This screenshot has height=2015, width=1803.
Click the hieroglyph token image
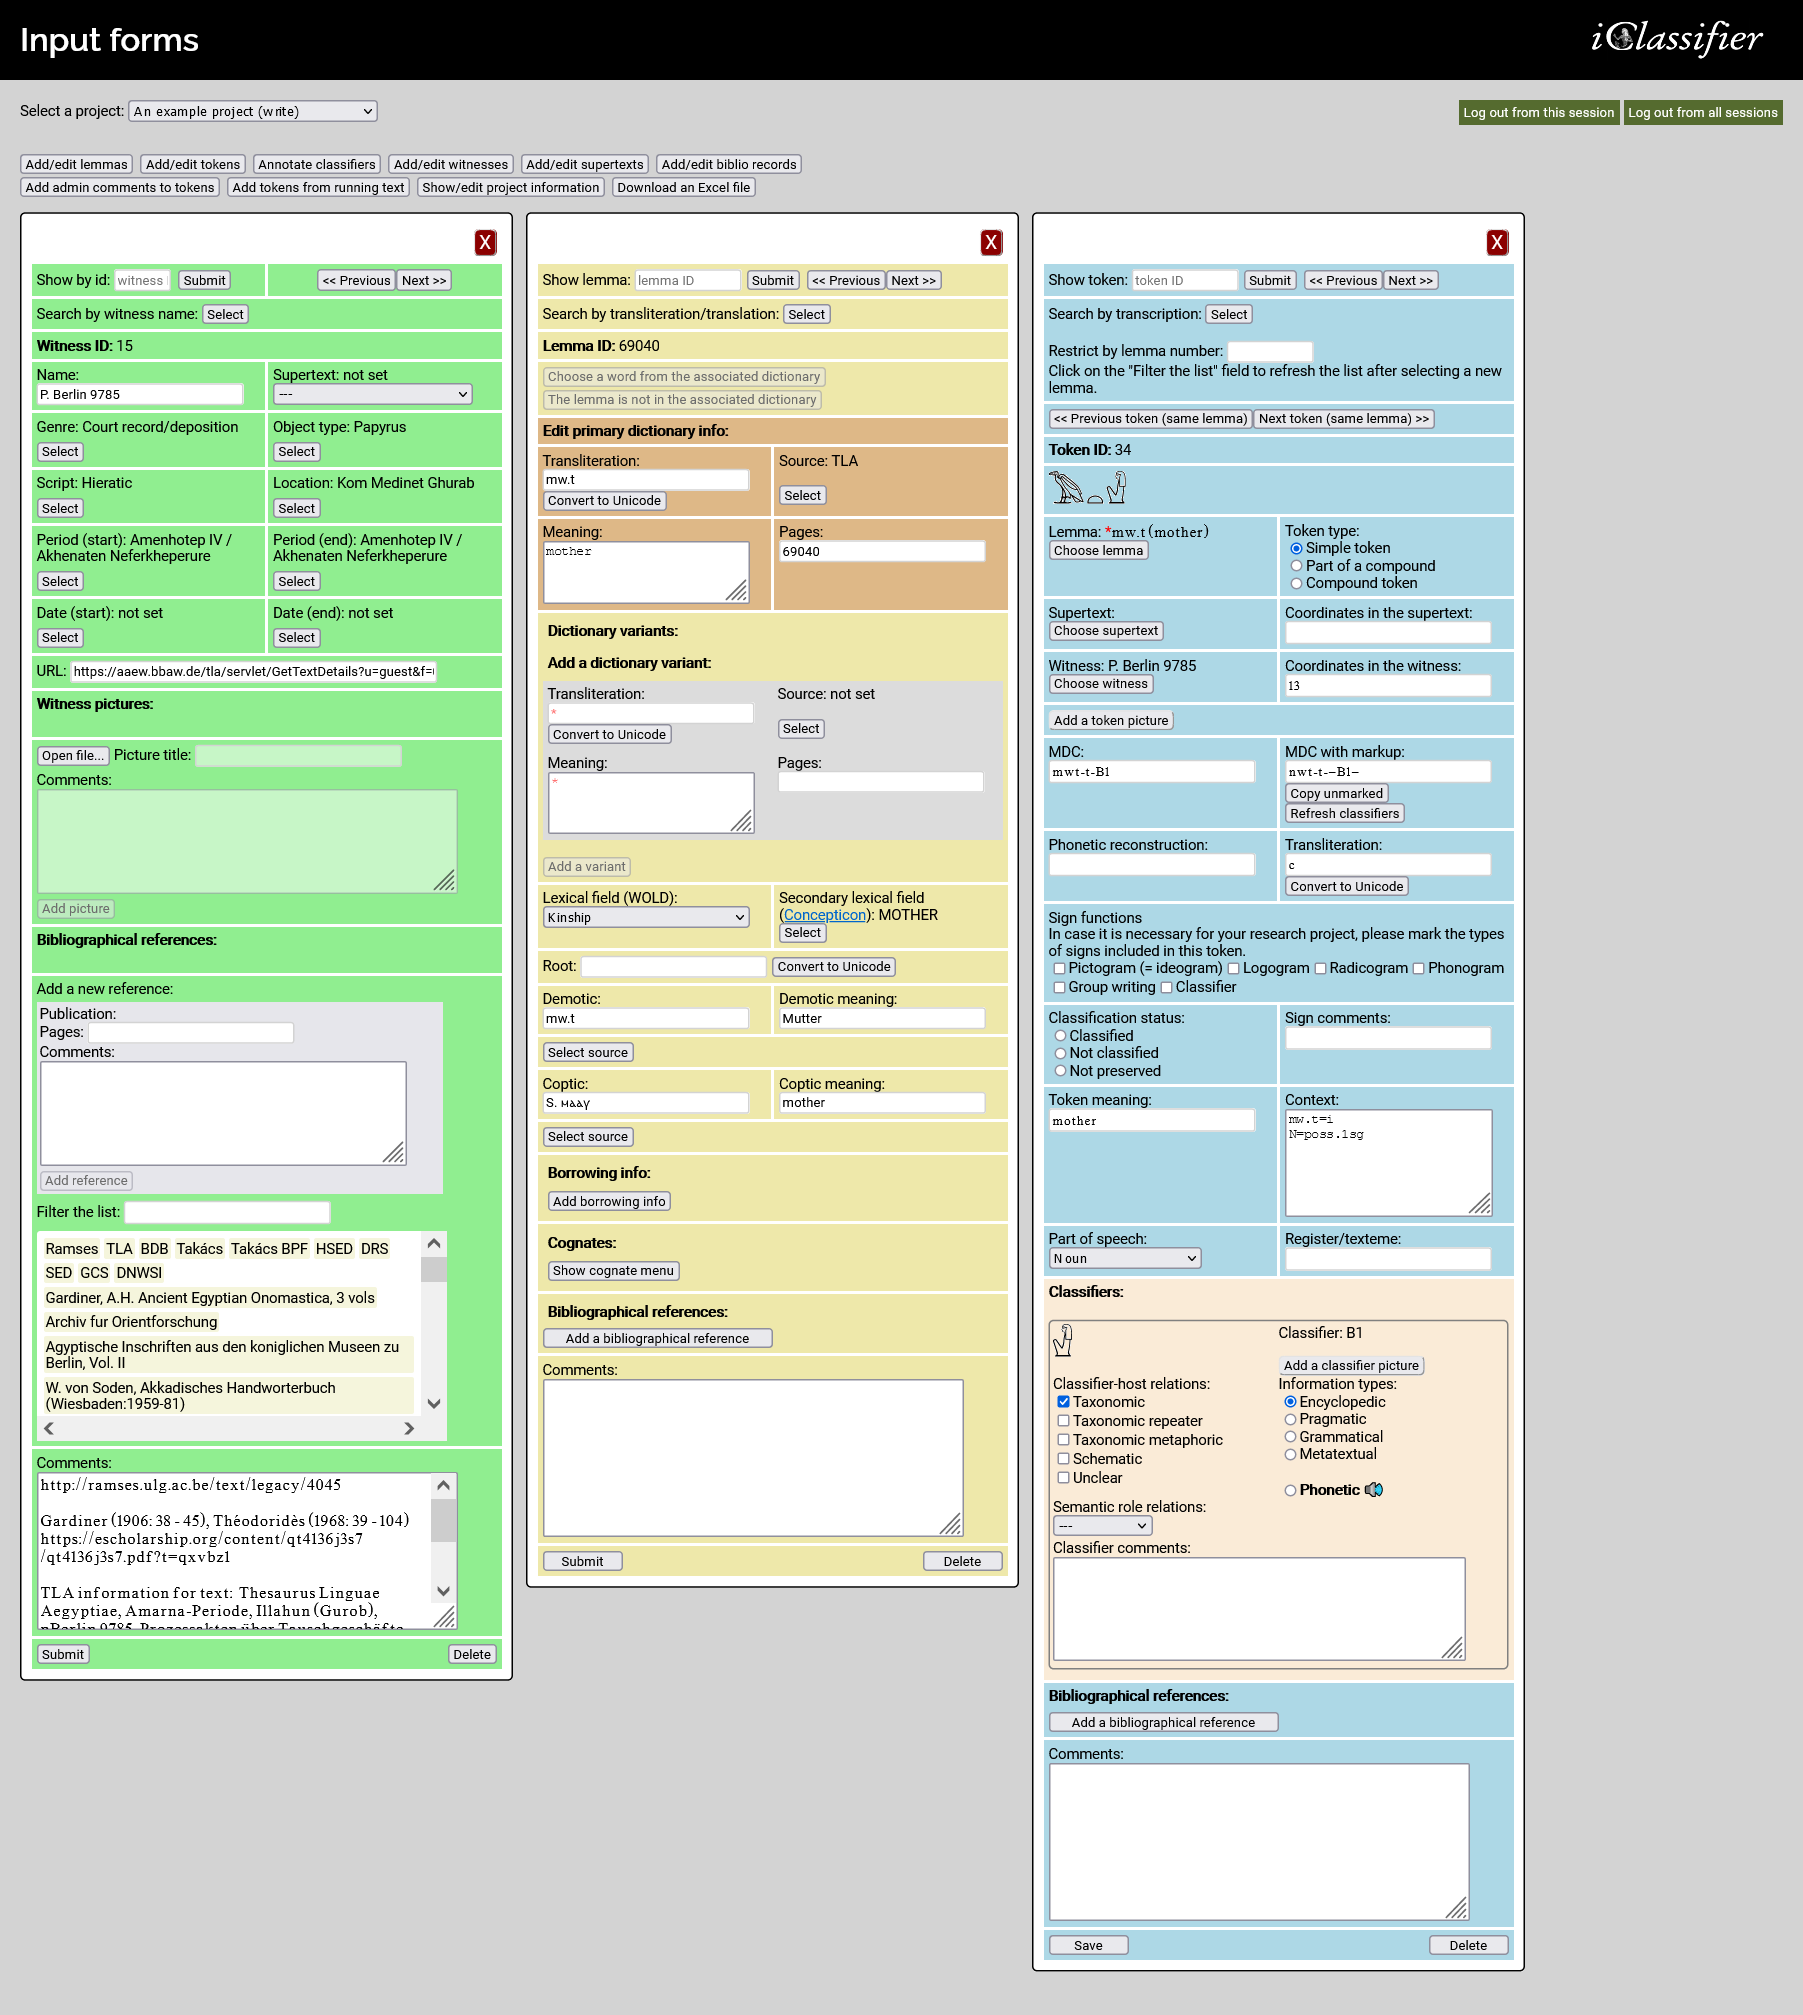click(x=1088, y=488)
